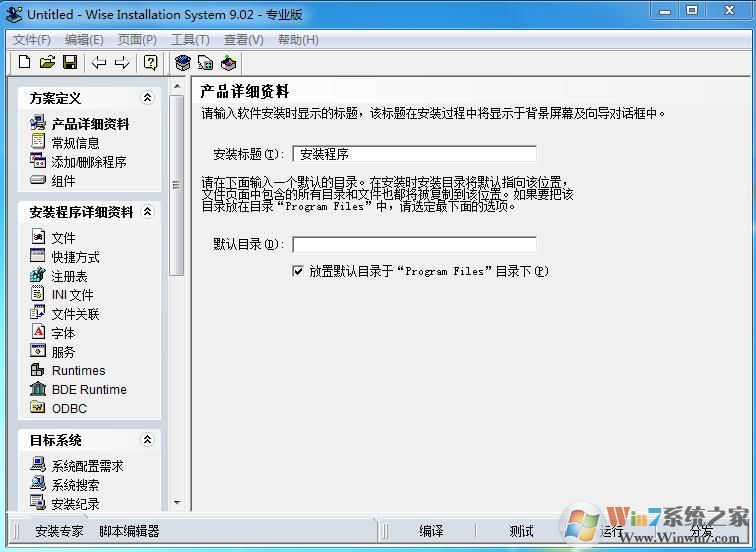Screen dimensions: 756x552
Task: Select 快捷方式 label in sidebar
Action: point(75,257)
